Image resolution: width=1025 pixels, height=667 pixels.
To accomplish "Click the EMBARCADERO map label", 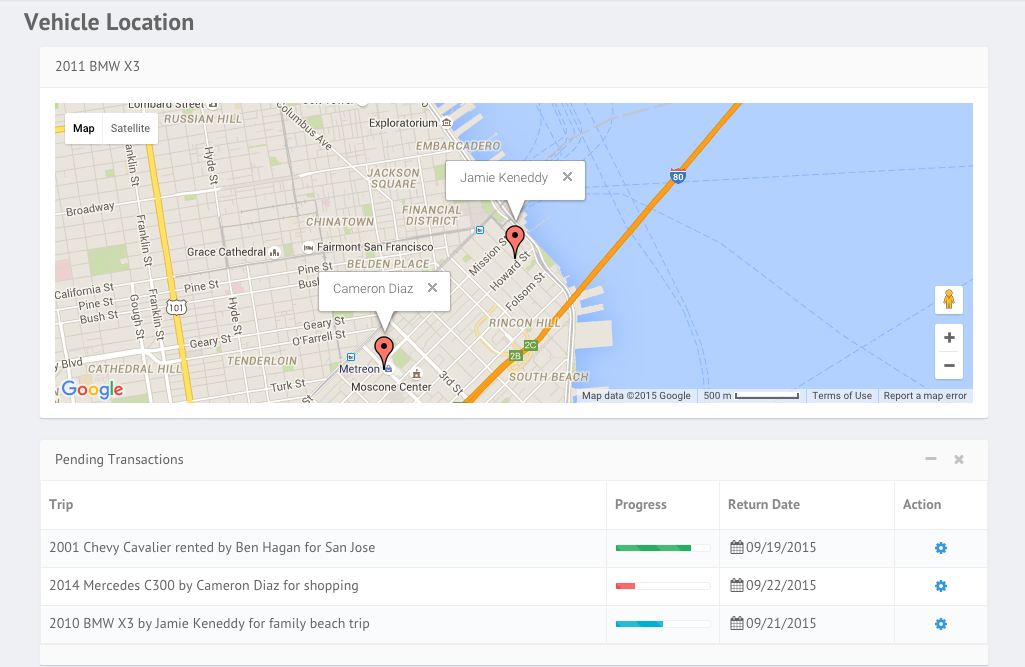I will point(458,145).
